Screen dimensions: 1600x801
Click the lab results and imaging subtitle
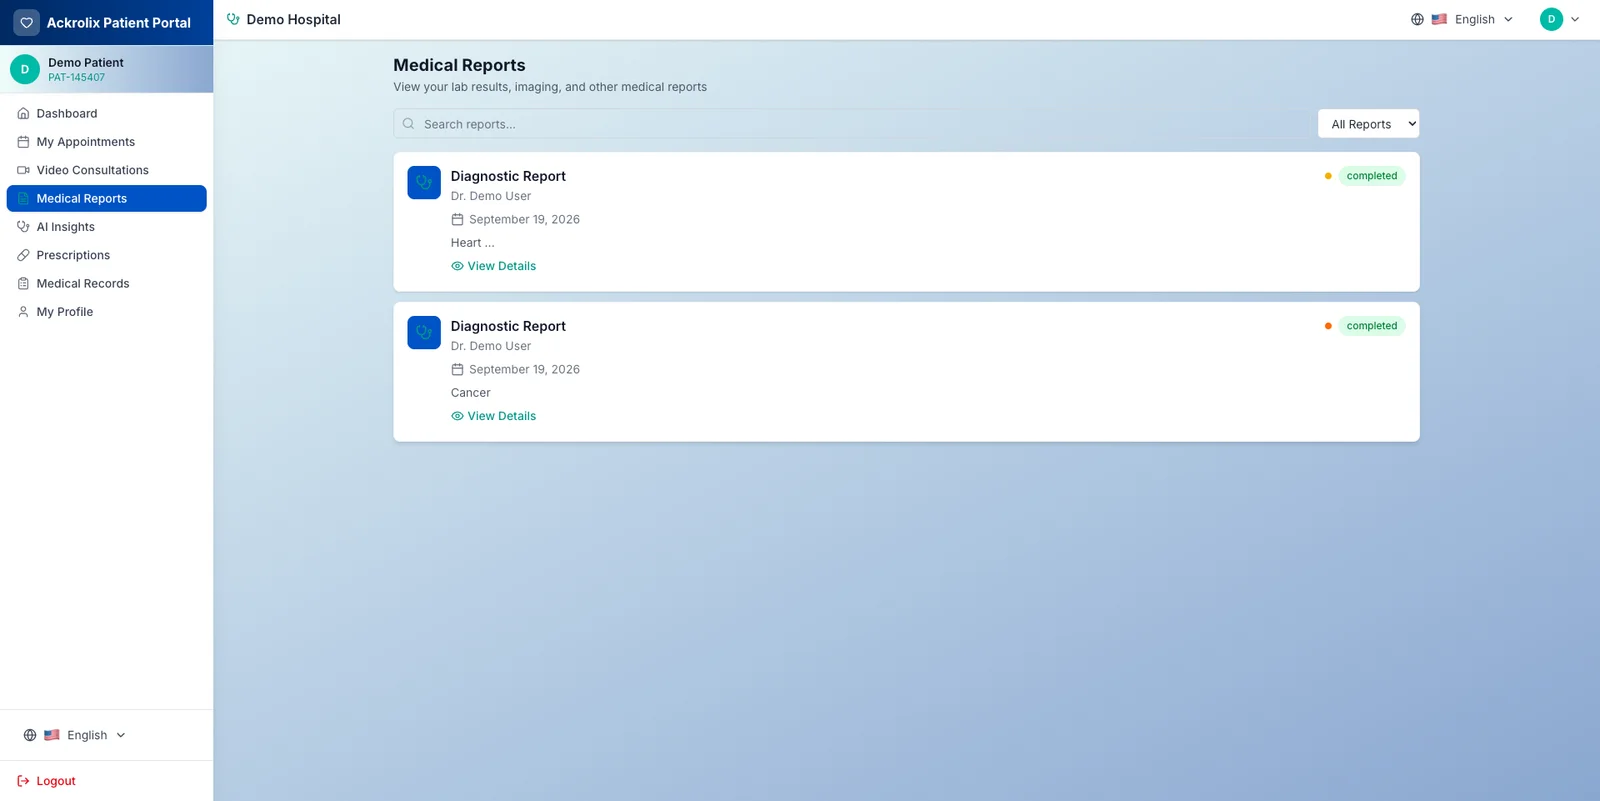point(550,87)
